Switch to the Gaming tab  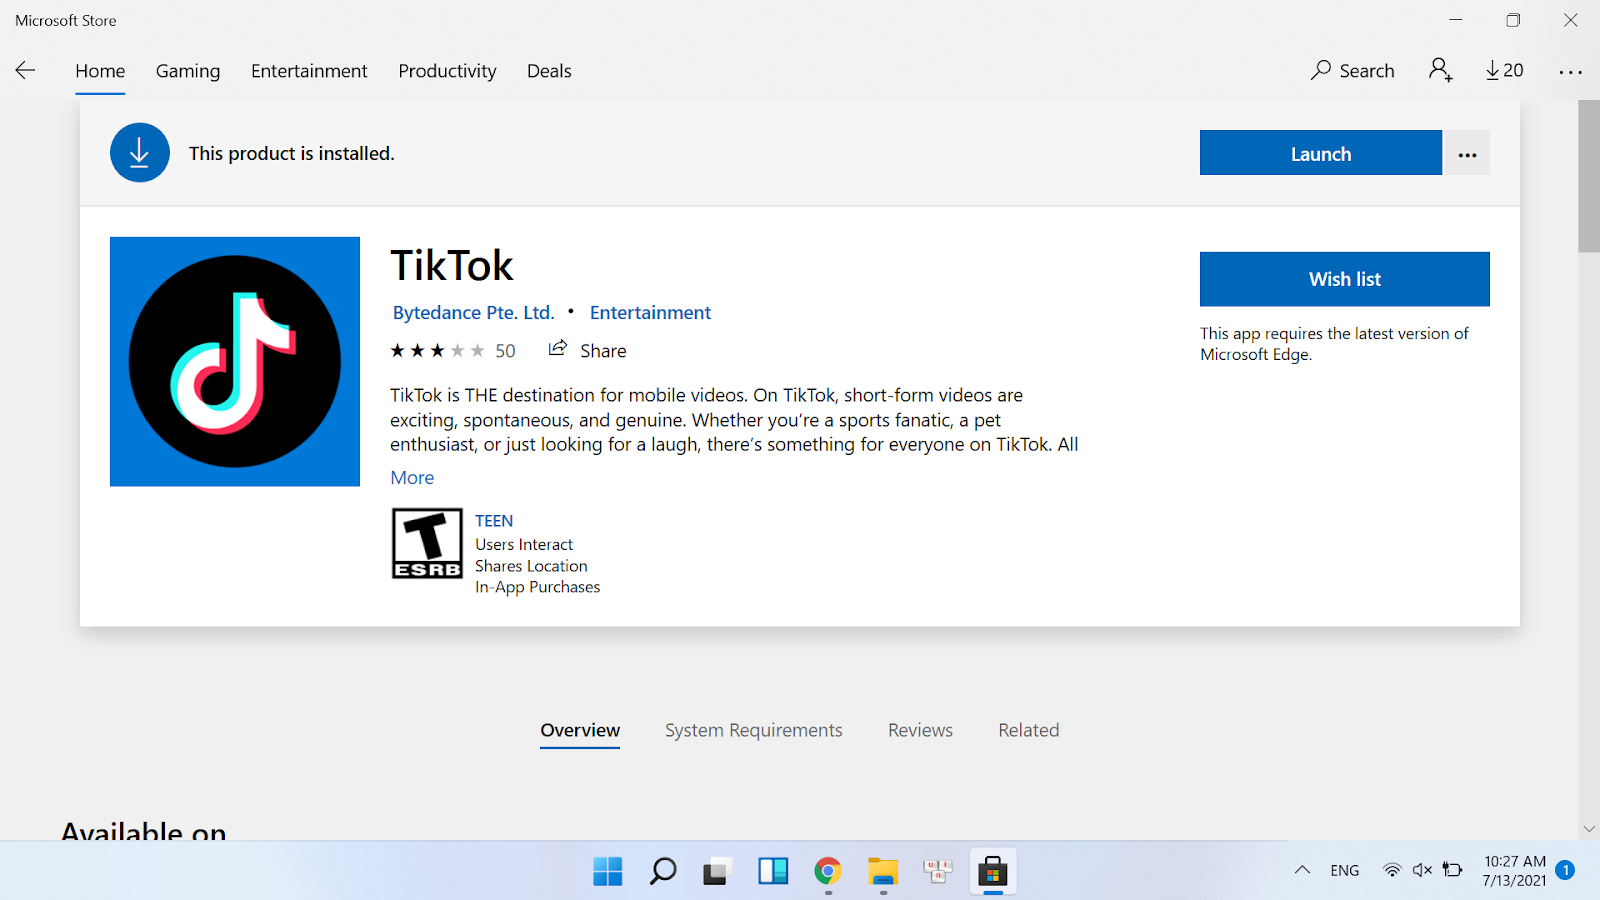pos(188,71)
